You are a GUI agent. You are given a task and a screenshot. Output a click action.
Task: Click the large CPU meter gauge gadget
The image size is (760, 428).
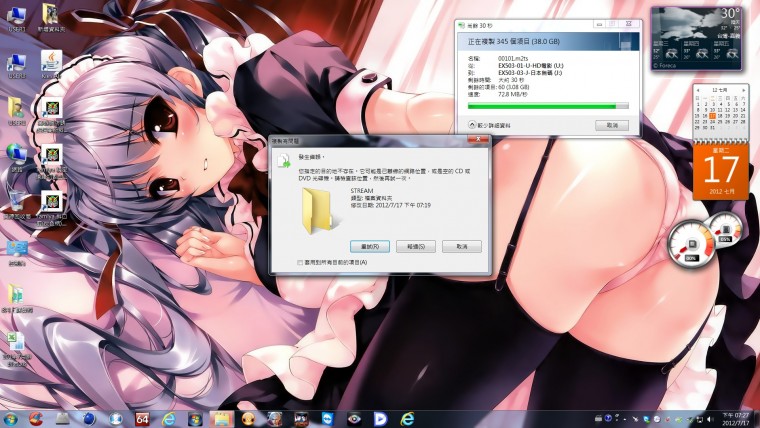[x=692, y=245]
